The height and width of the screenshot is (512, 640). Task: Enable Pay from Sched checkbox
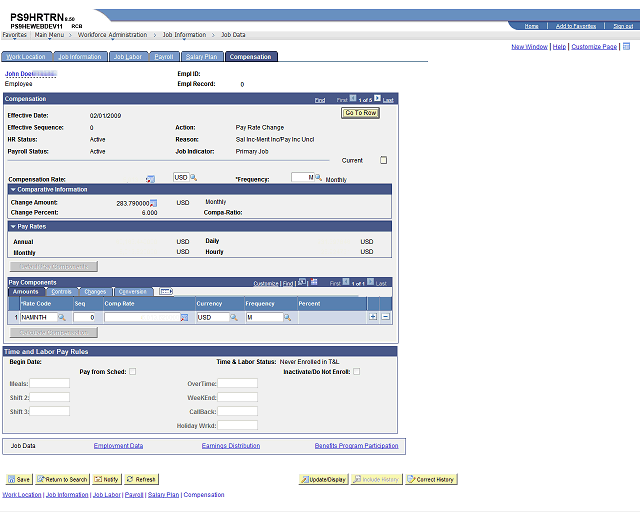pyautogui.click(x=133, y=372)
